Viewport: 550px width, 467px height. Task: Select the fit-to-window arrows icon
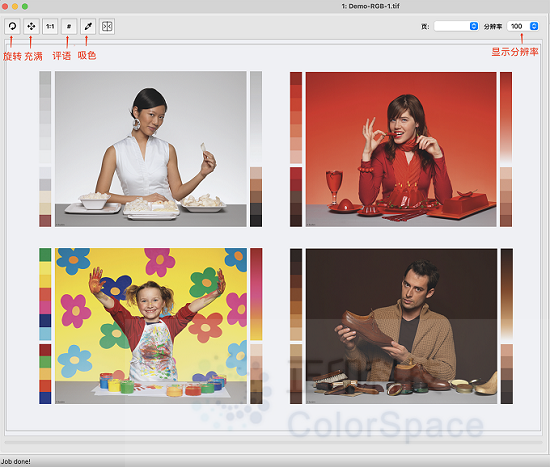click(31, 26)
